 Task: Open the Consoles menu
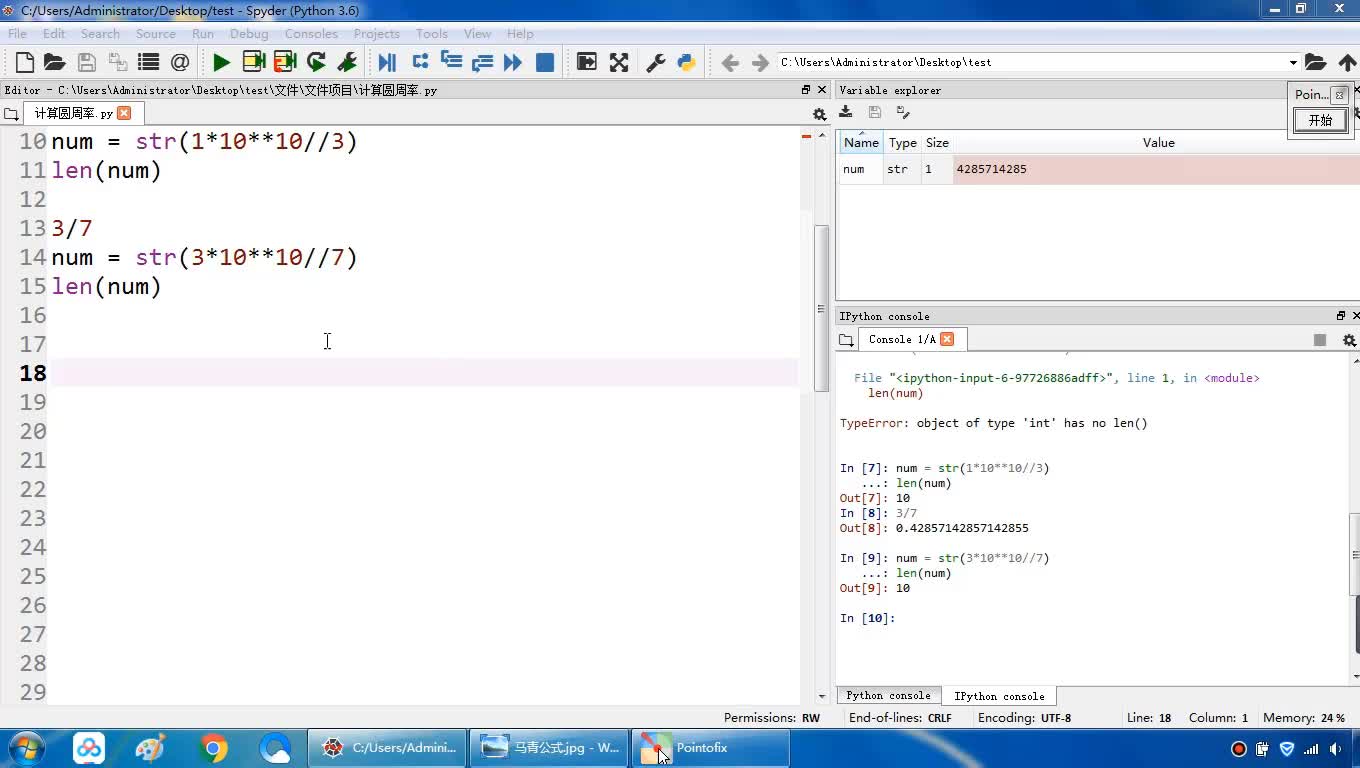pos(310,34)
